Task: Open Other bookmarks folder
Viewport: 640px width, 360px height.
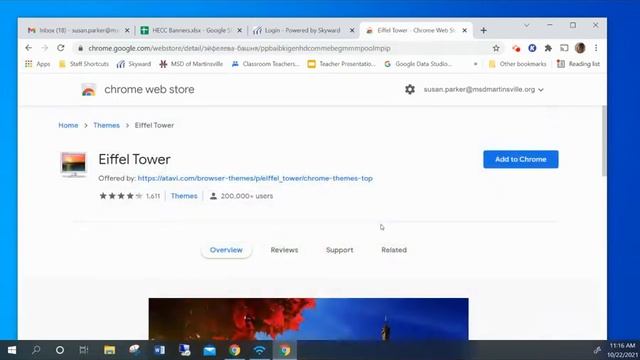Action: click(x=518, y=64)
